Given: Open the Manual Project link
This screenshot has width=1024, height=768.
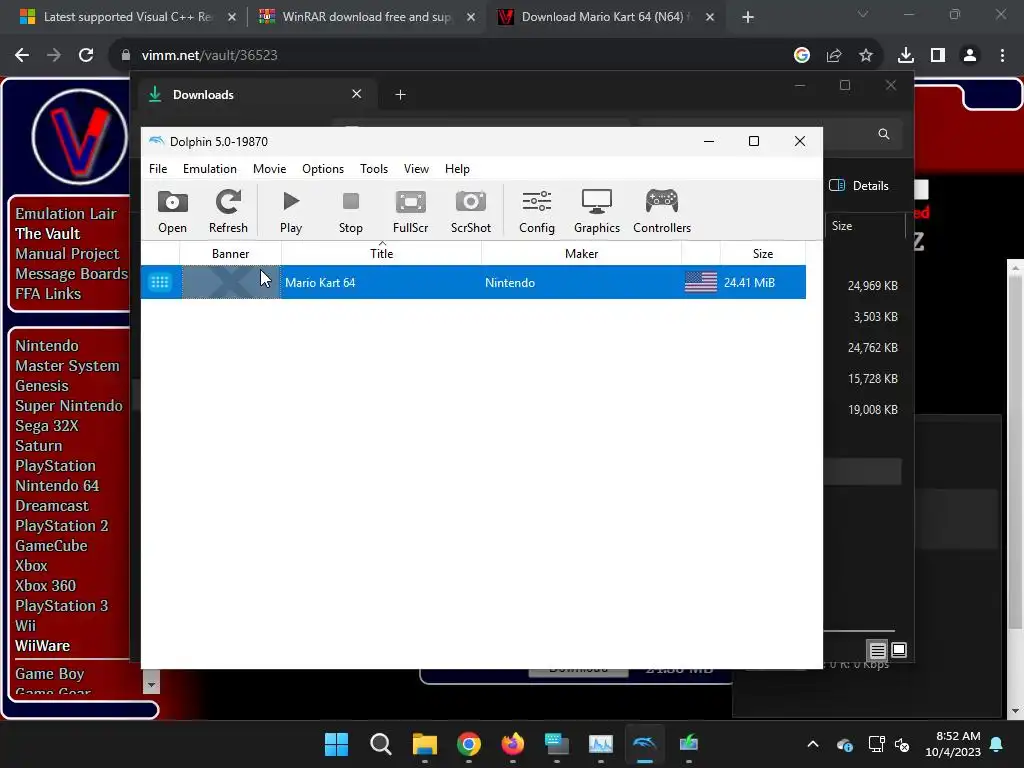Looking at the screenshot, I should coord(67,253).
